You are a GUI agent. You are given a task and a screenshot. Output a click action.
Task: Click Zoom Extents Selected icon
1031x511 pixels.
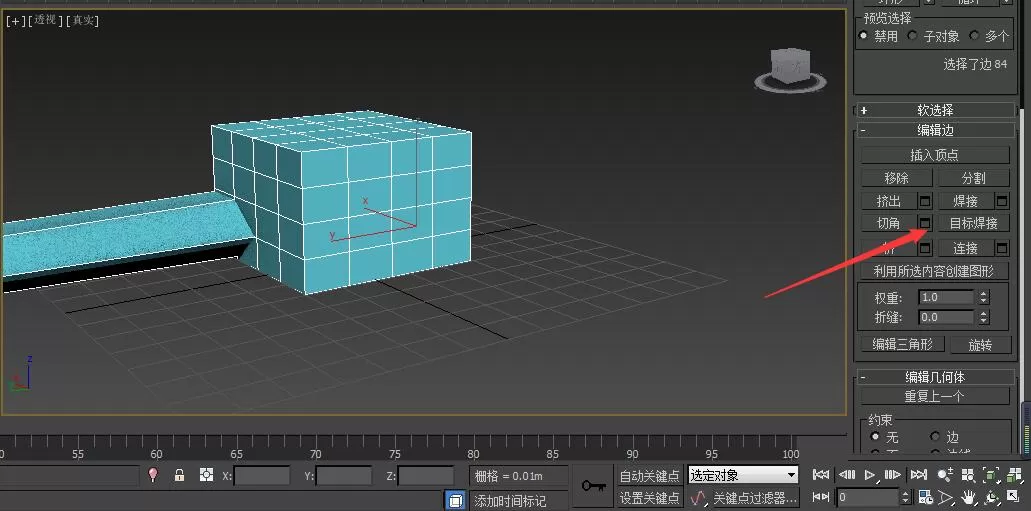coord(991,474)
